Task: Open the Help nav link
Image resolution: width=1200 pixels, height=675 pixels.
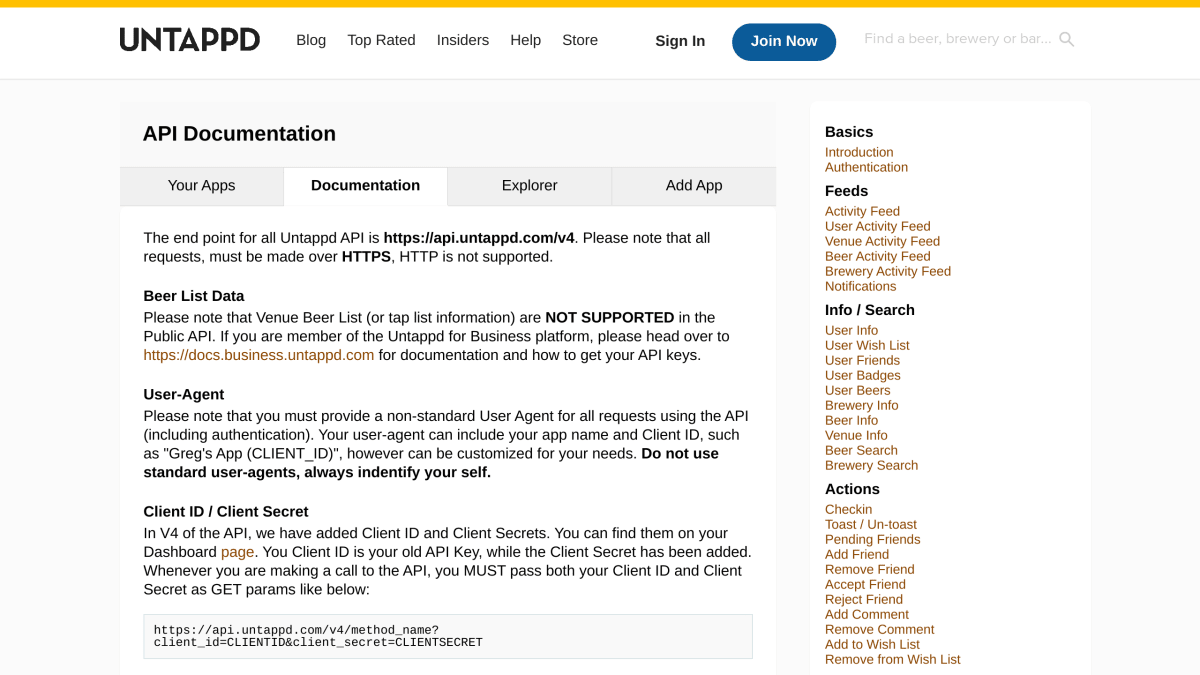Action: coord(525,40)
